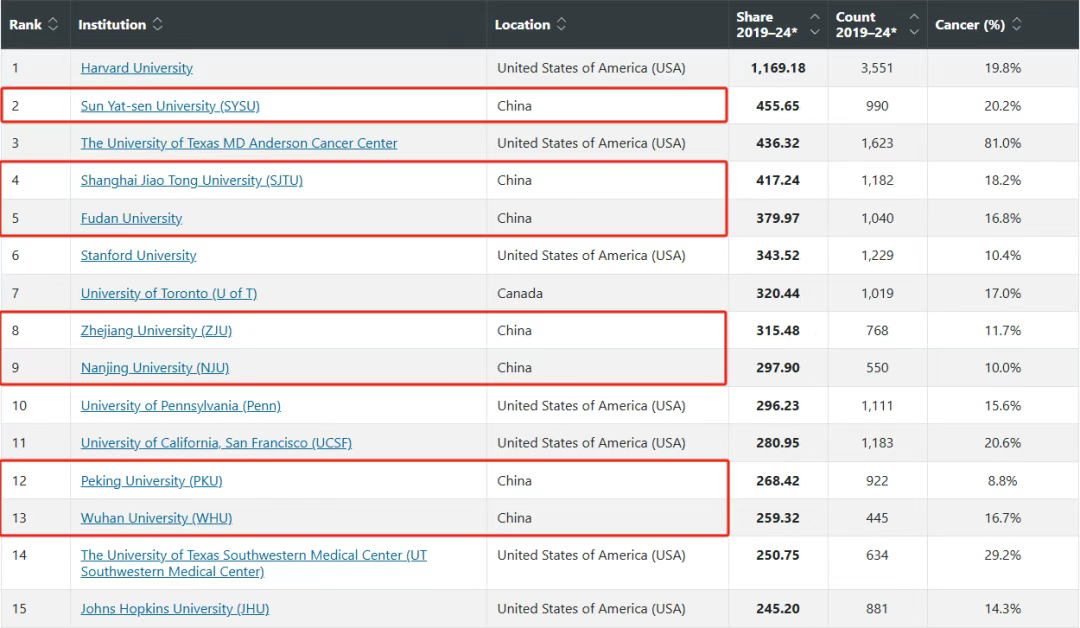The height and width of the screenshot is (628, 1080).
Task: Click the Canada location cell
Action: (520, 293)
